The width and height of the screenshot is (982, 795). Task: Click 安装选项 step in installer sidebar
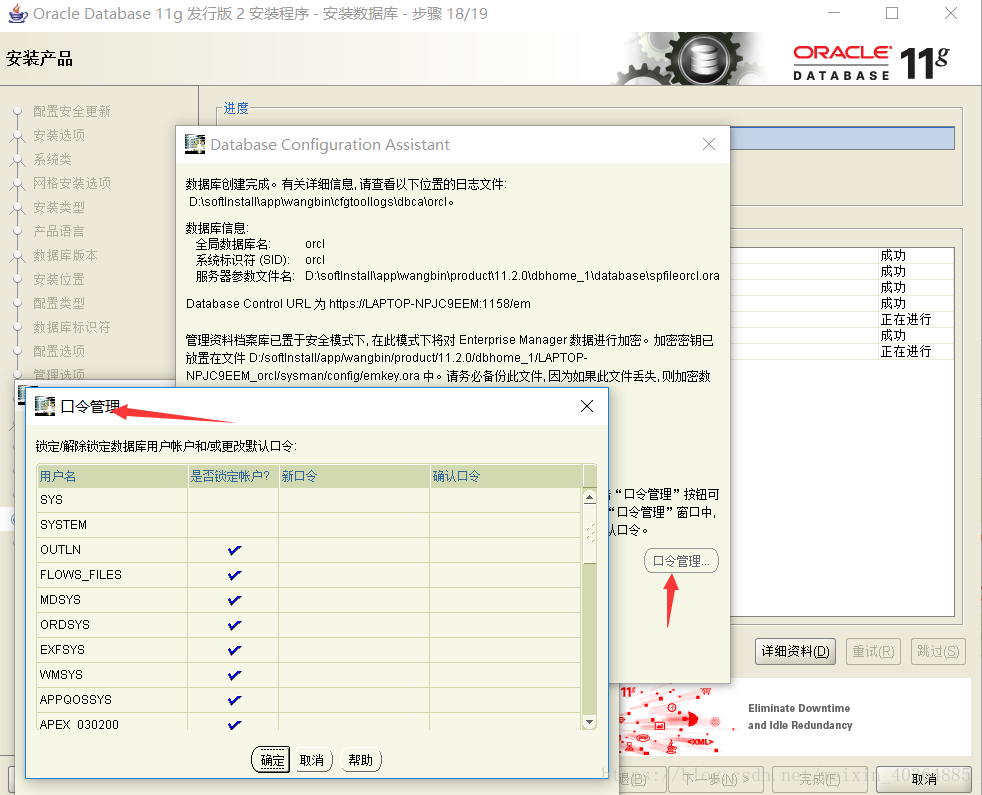click(59, 135)
